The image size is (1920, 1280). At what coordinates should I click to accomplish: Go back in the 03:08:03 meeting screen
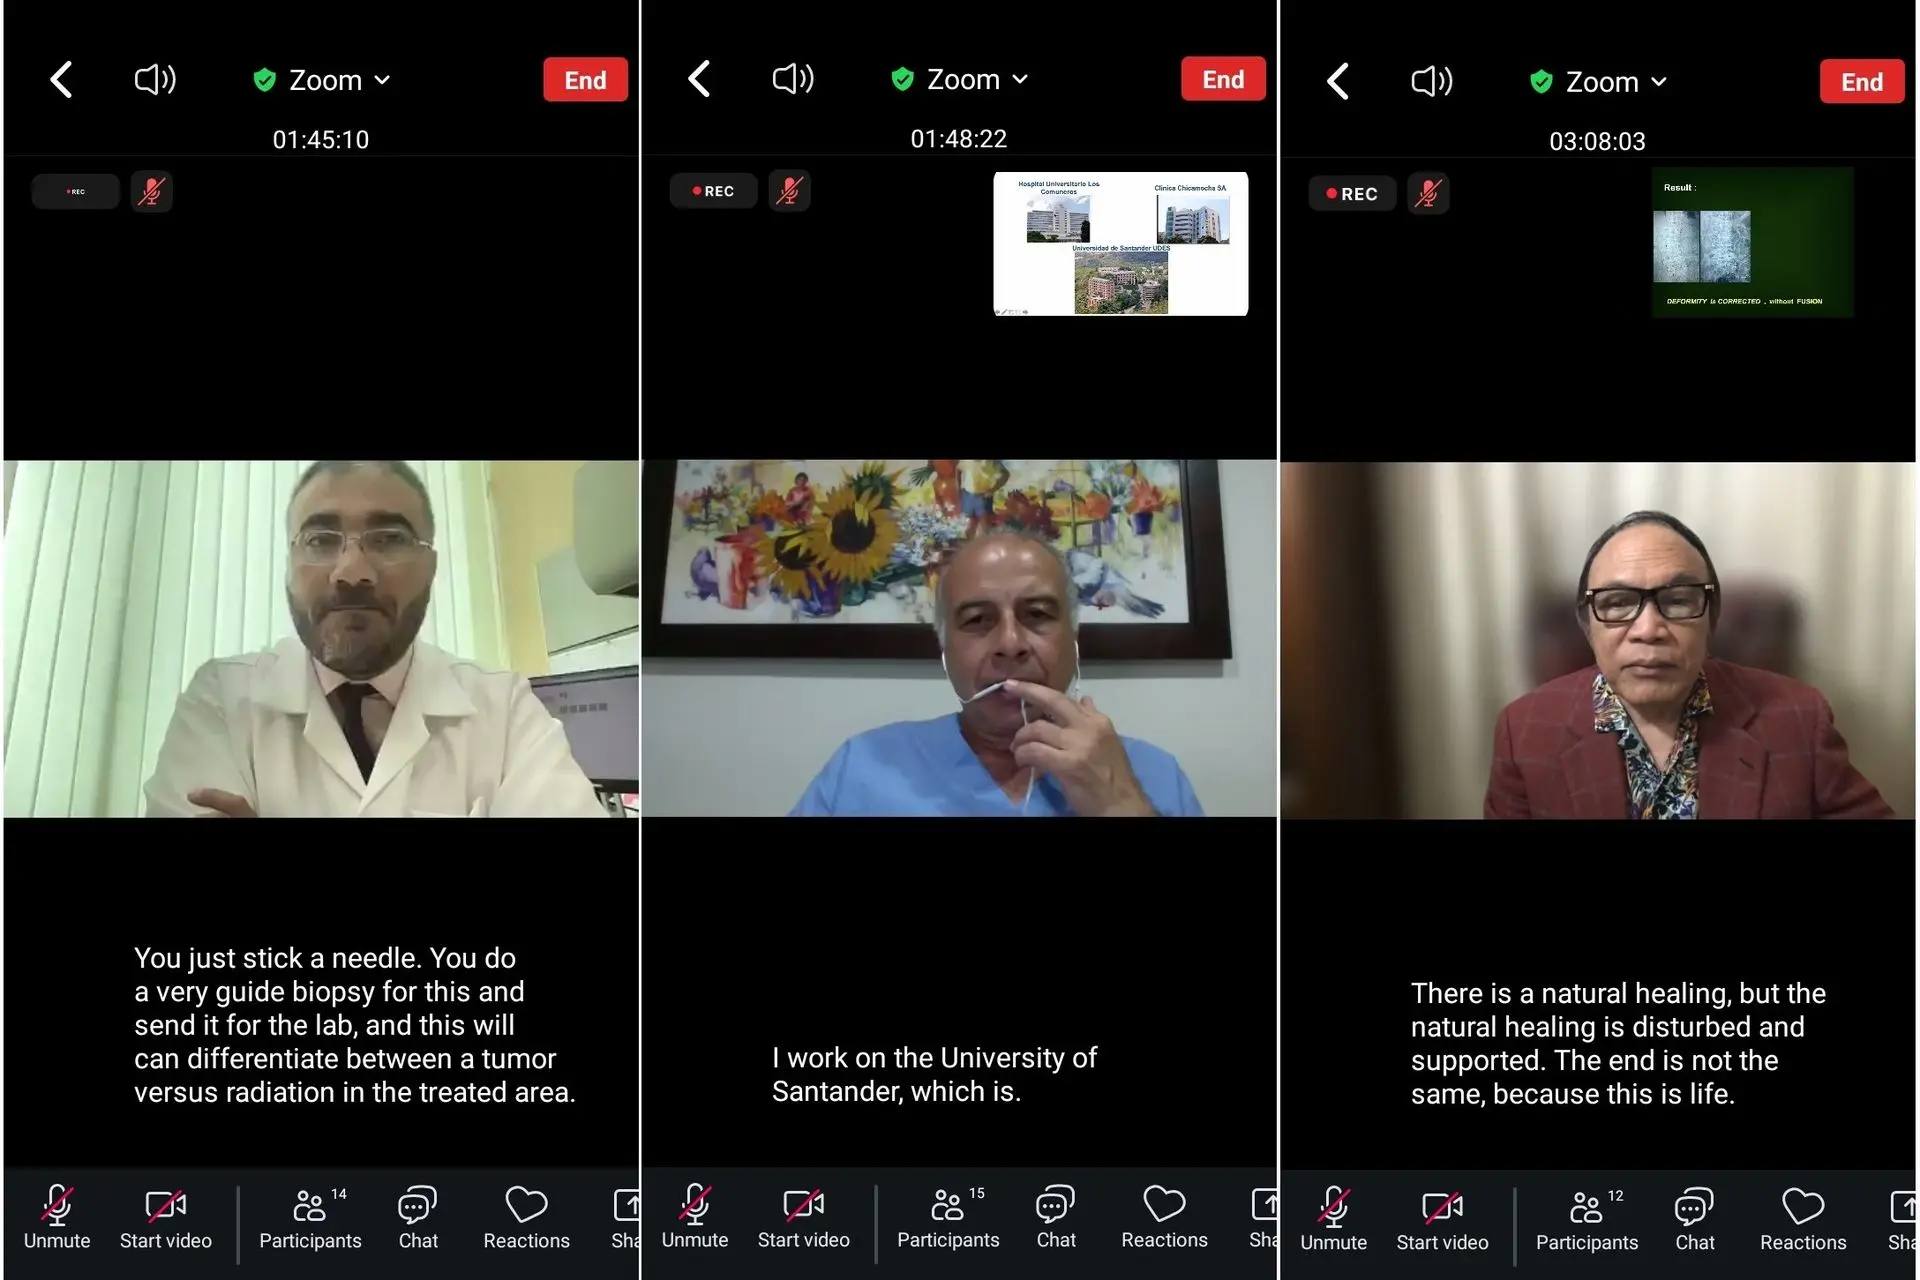tap(1338, 81)
